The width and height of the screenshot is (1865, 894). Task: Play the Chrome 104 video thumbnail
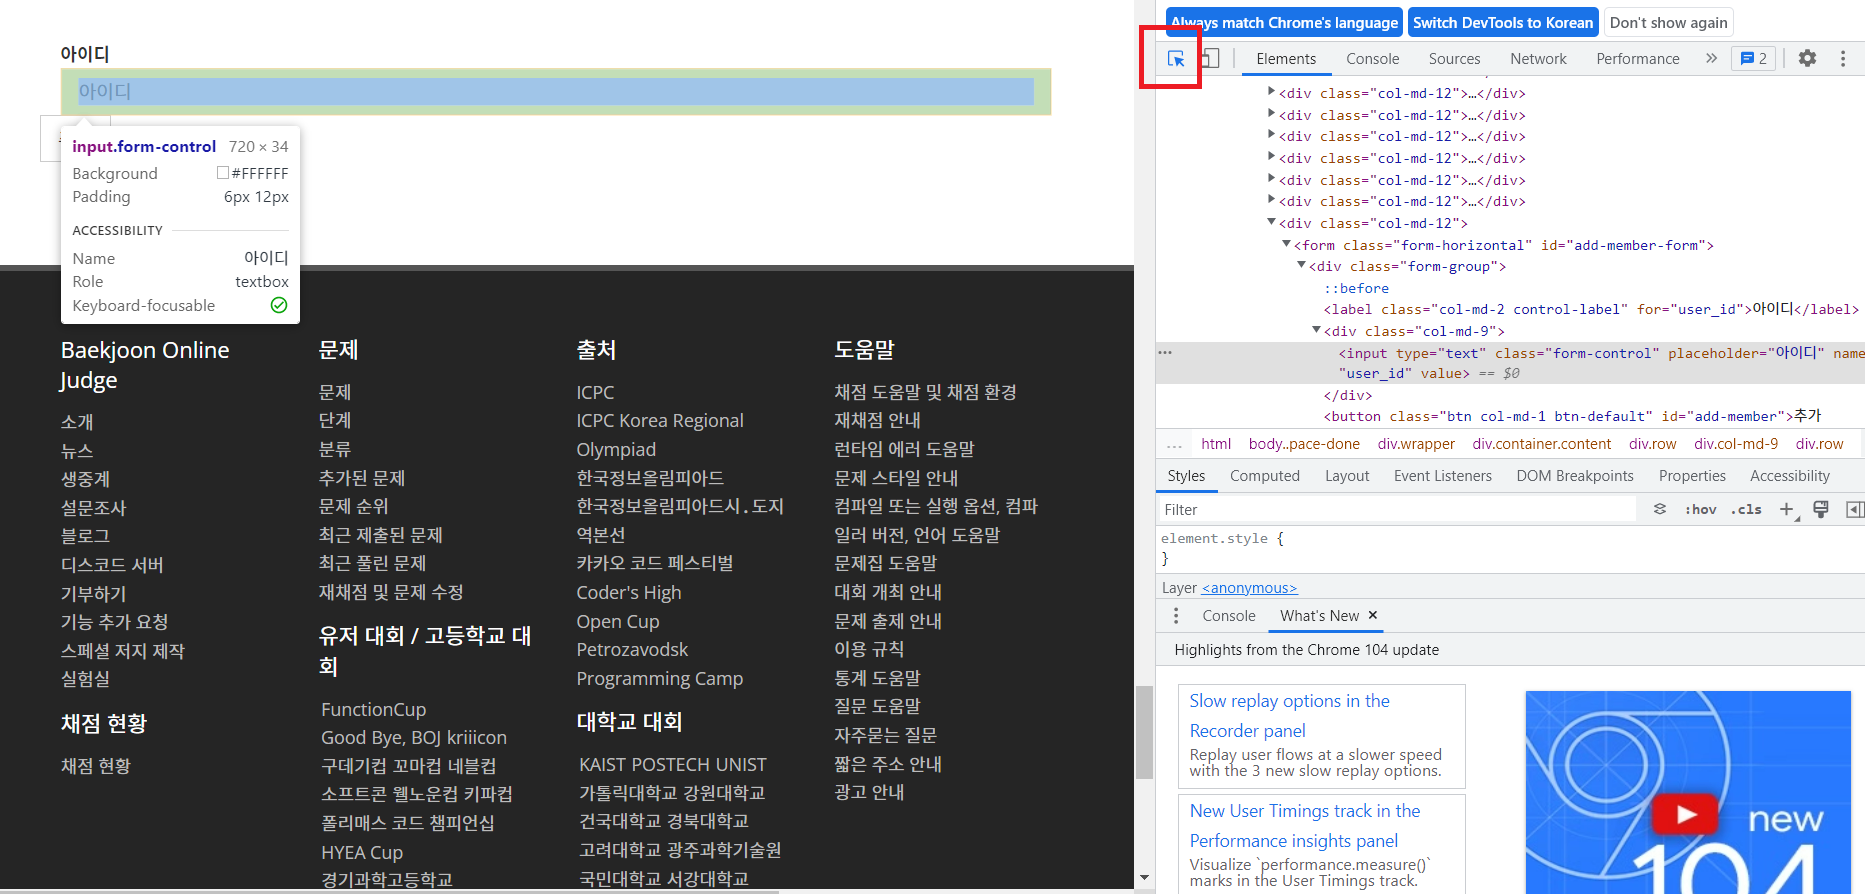point(1686,814)
